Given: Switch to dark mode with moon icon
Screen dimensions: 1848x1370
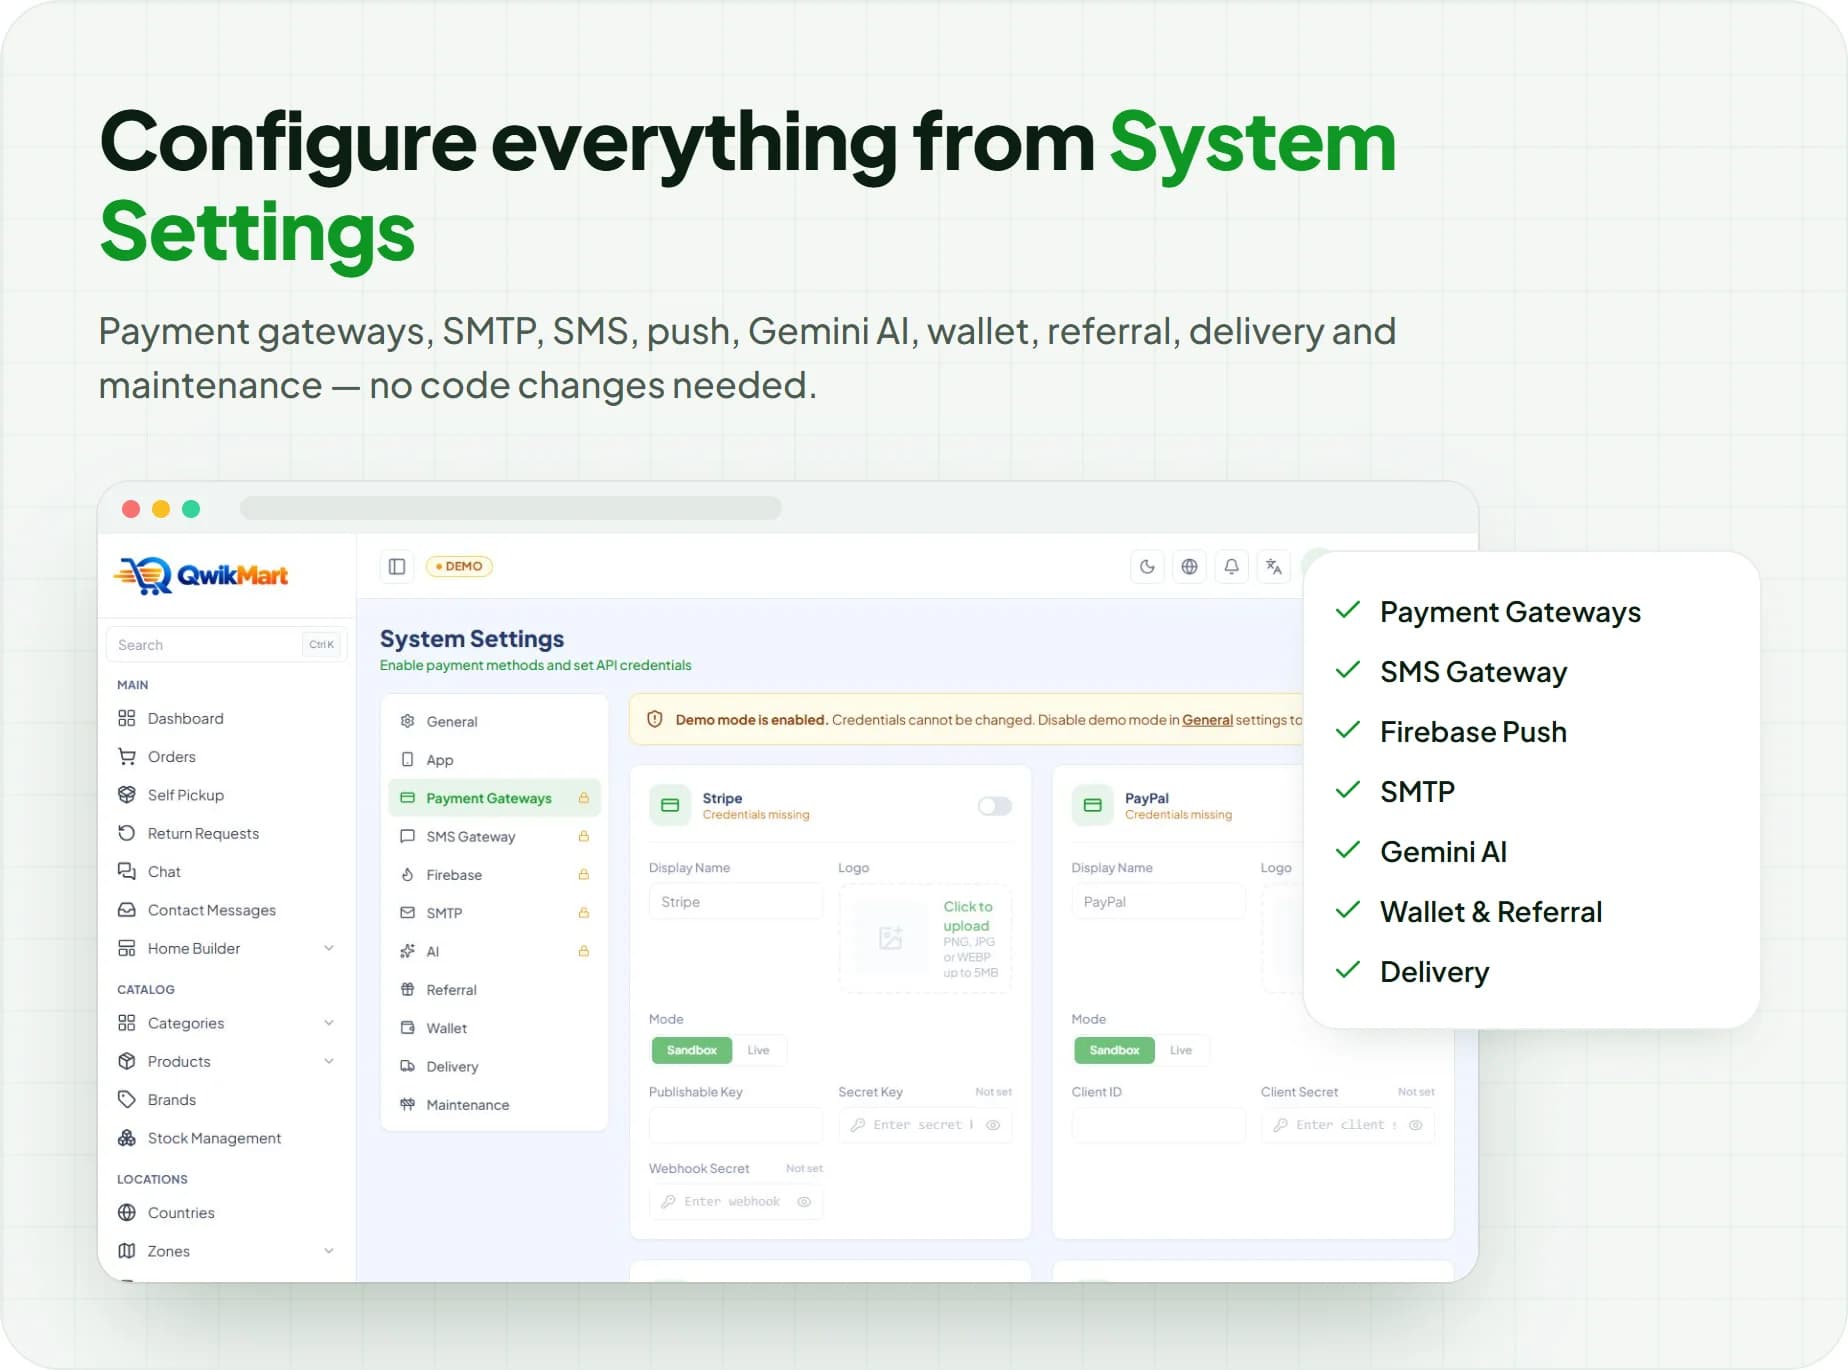Looking at the screenshot, I should [x=1147, y=567].
